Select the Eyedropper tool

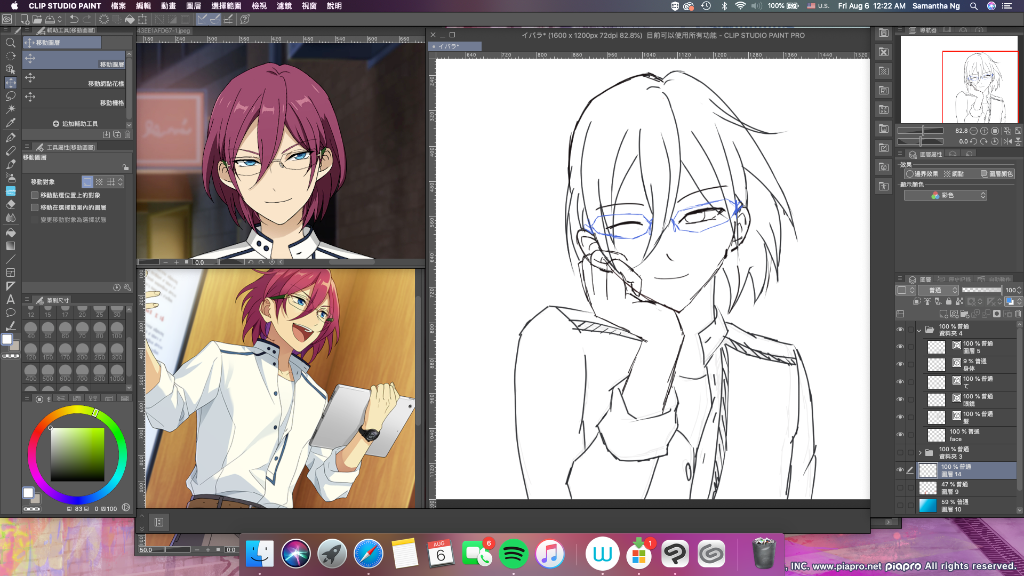click(10, 123)
